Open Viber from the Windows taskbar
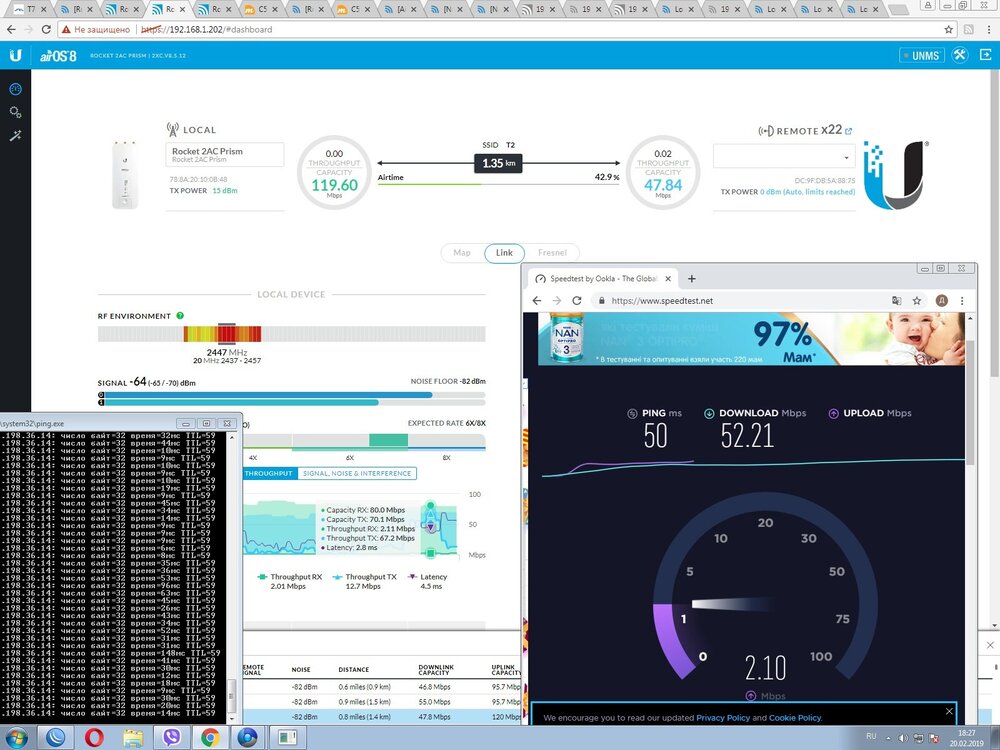Screen dimensions: 1000x750 [172, 737]
